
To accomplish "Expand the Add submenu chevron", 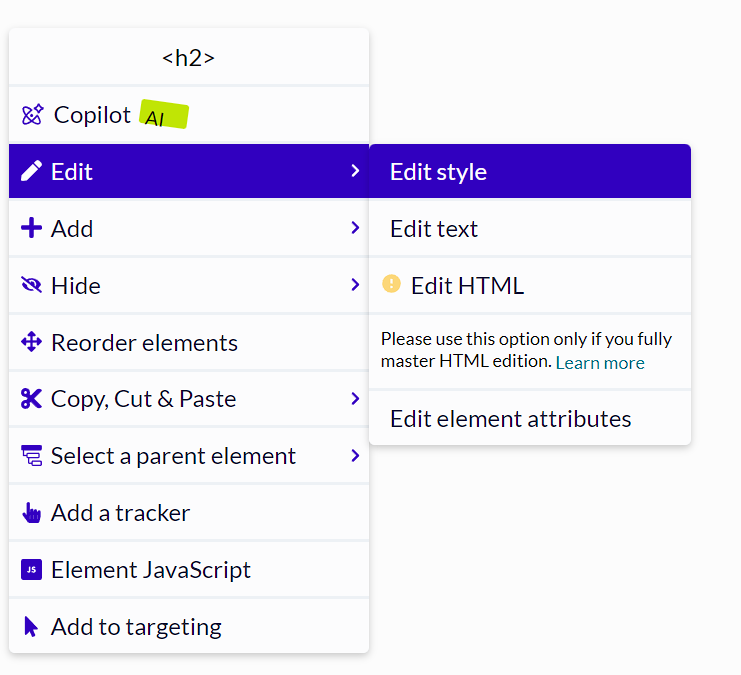I will click(x=355, y=228).
